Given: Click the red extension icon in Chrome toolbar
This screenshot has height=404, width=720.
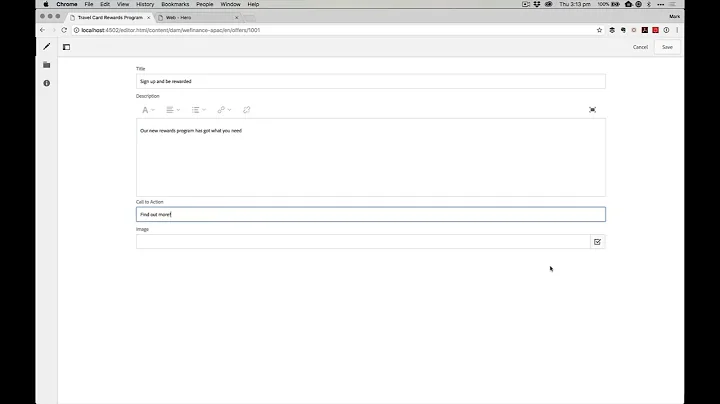Looking at the screenshot, I should point(655,30).
